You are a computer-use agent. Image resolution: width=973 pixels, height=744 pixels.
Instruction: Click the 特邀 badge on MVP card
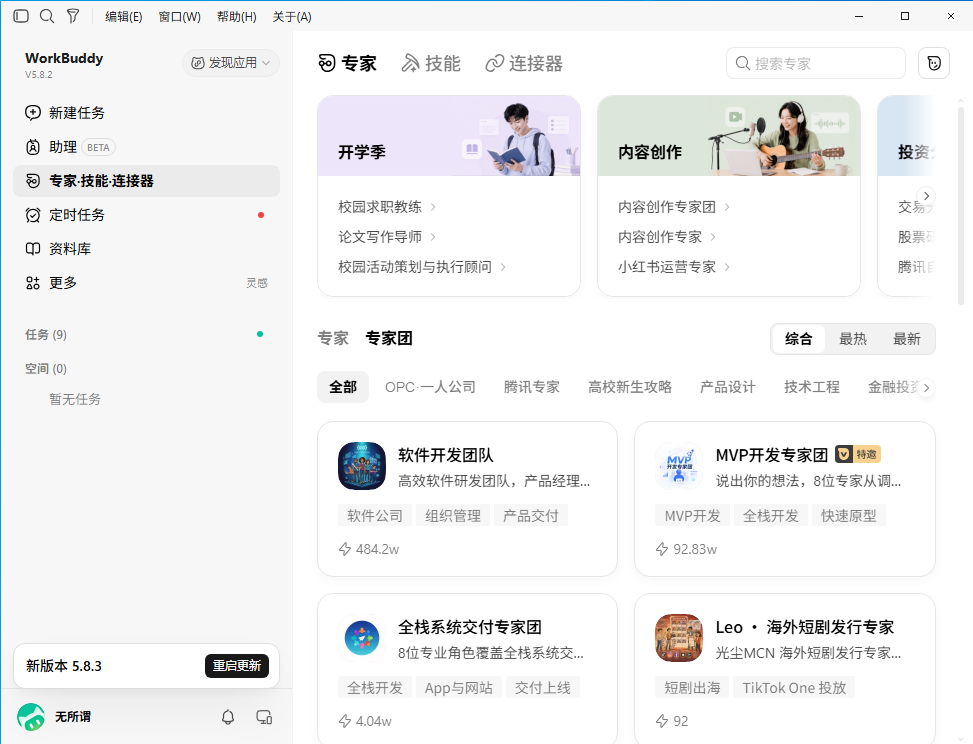point(858,454)
